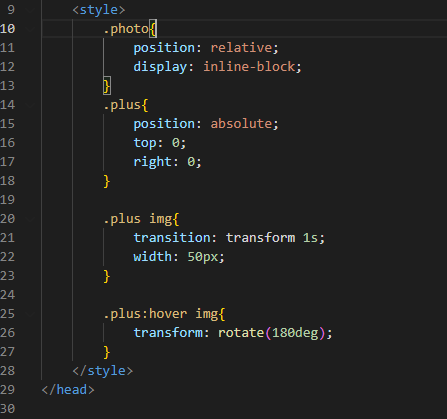The width and height of the screenshot is (447, 419).
Task: Select line number 24 in the gutter
Action: point(7,295)
